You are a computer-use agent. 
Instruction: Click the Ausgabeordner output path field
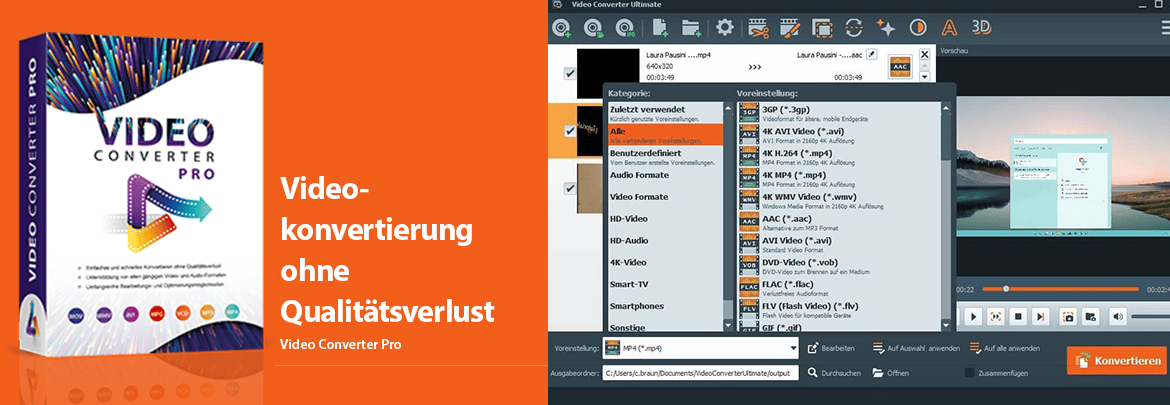[700, 373]
